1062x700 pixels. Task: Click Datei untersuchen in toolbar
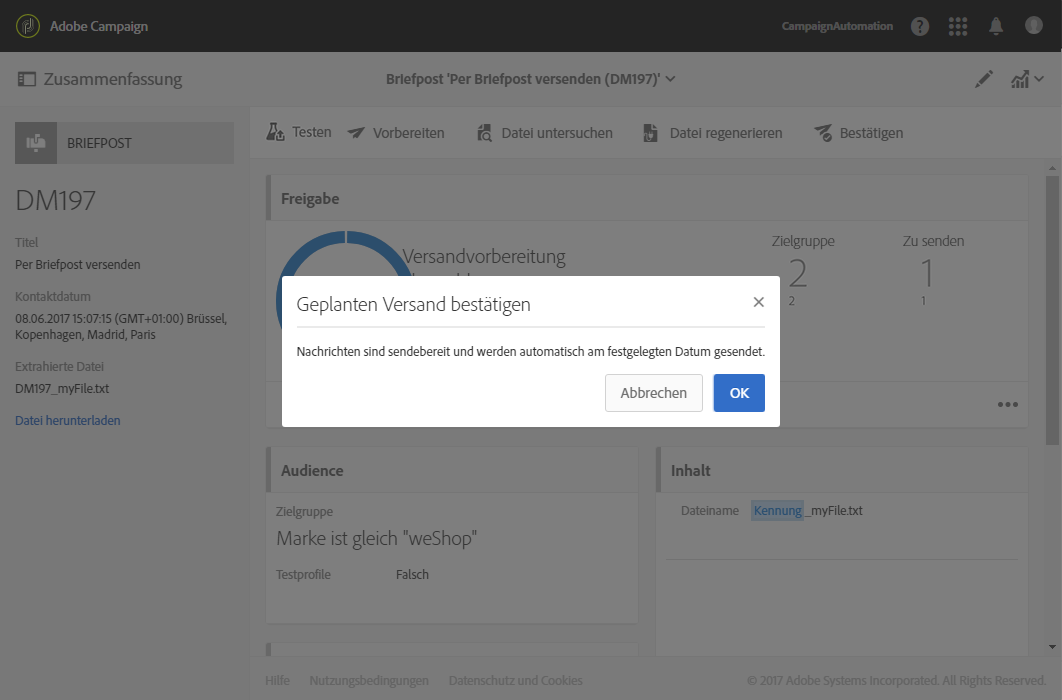click(545, 133)
